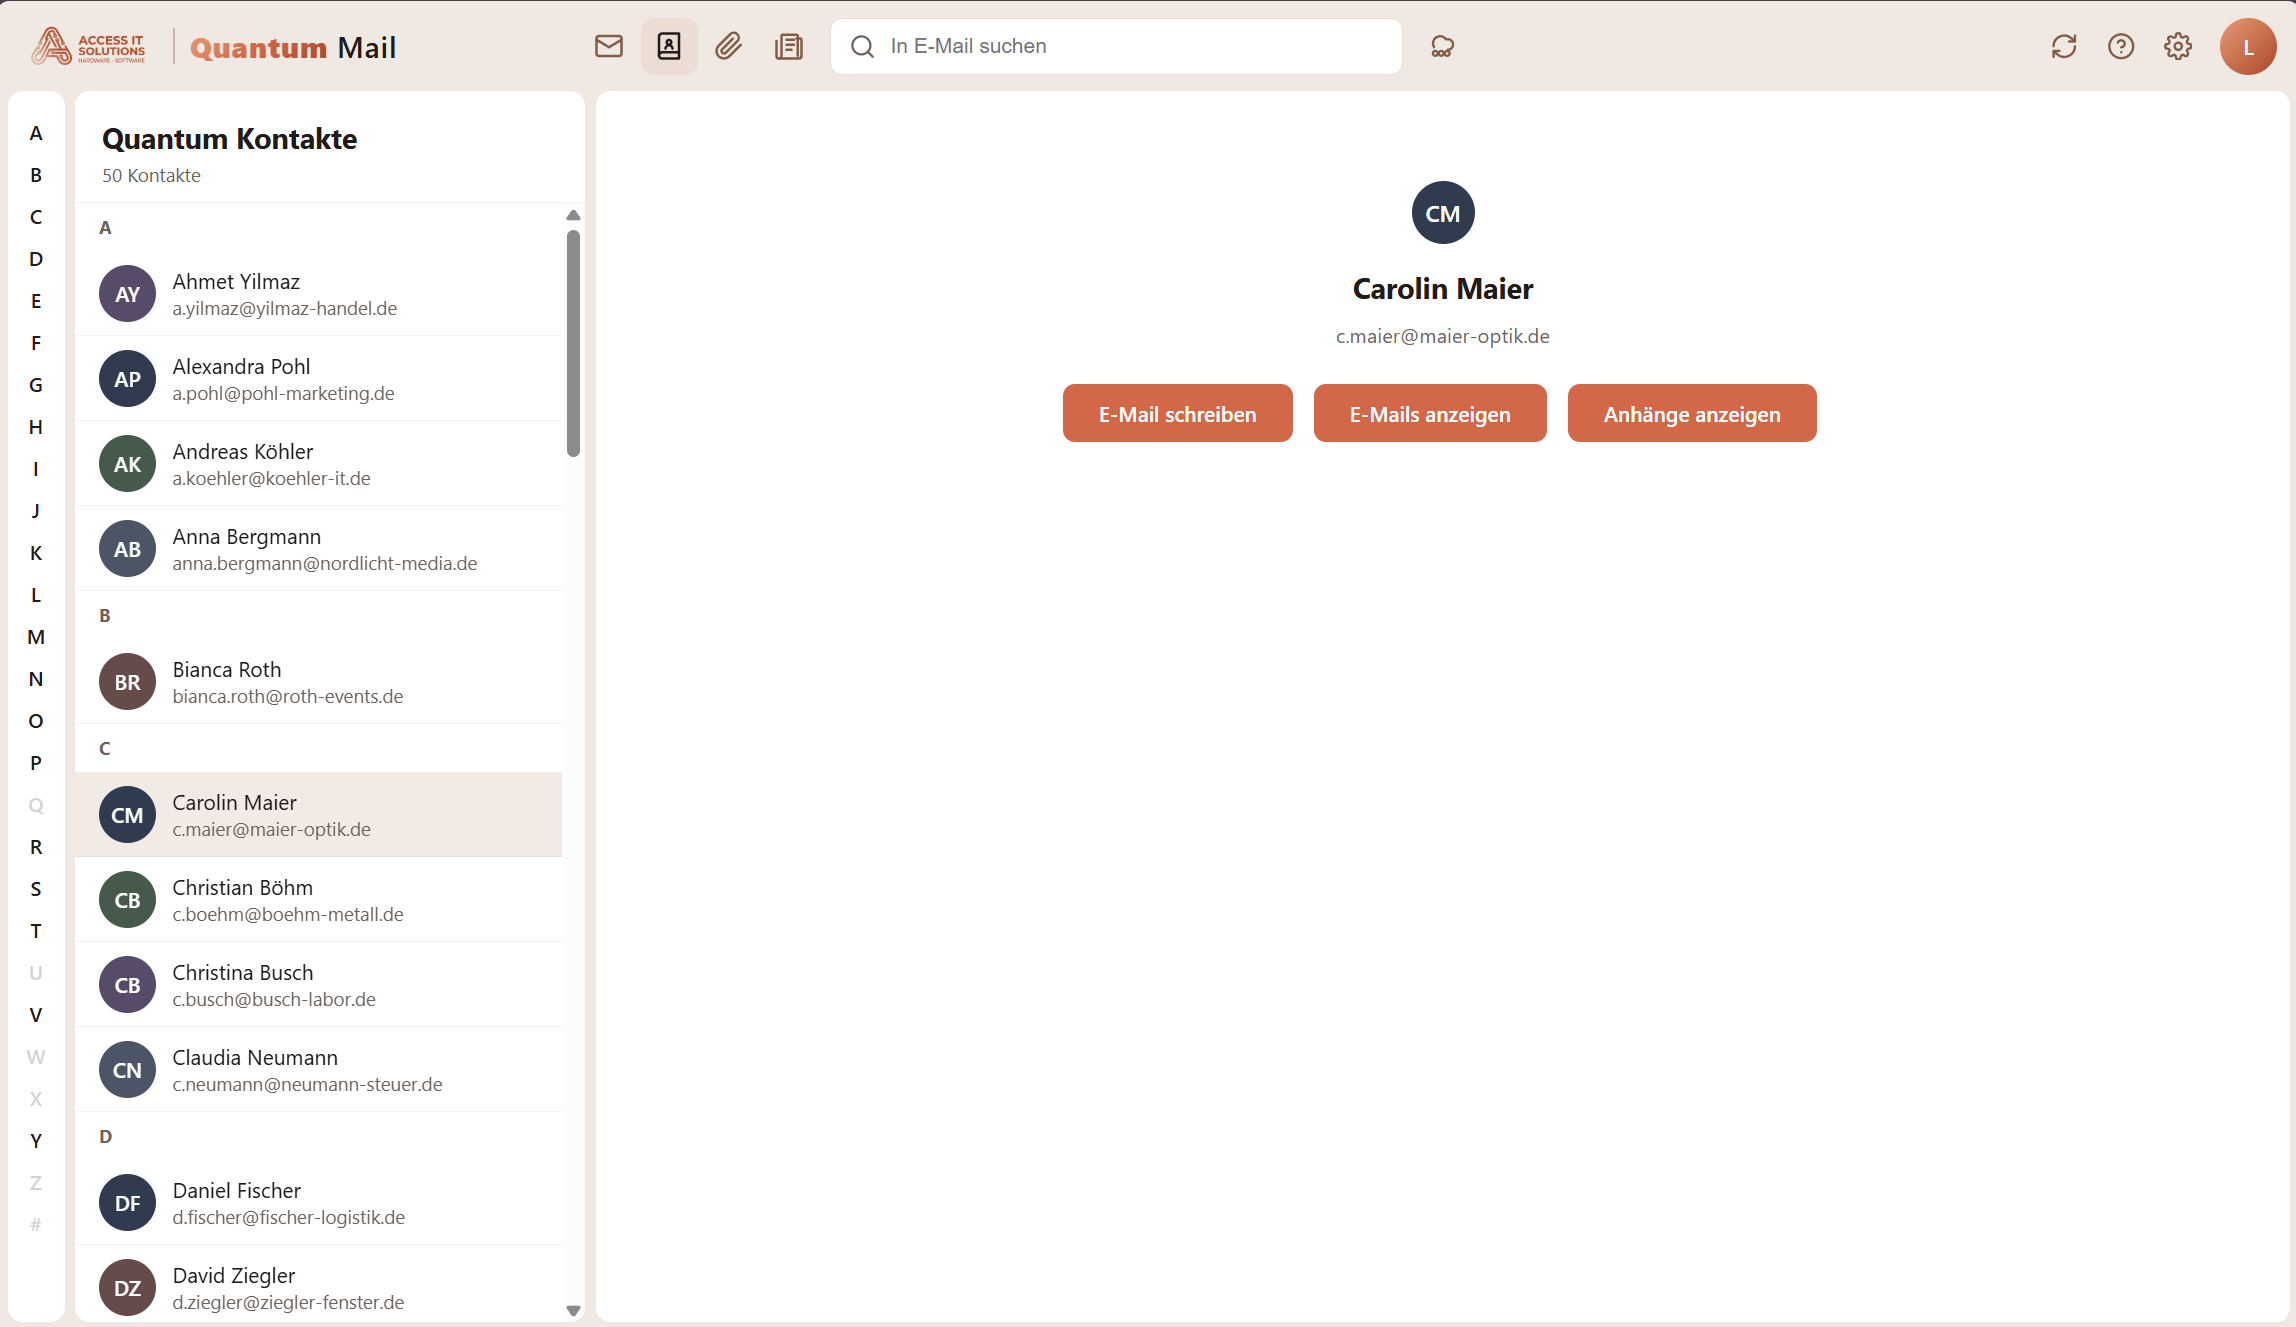
Task: Open the news/notes icon in toolbar
Action: click(x=789, y=46)
